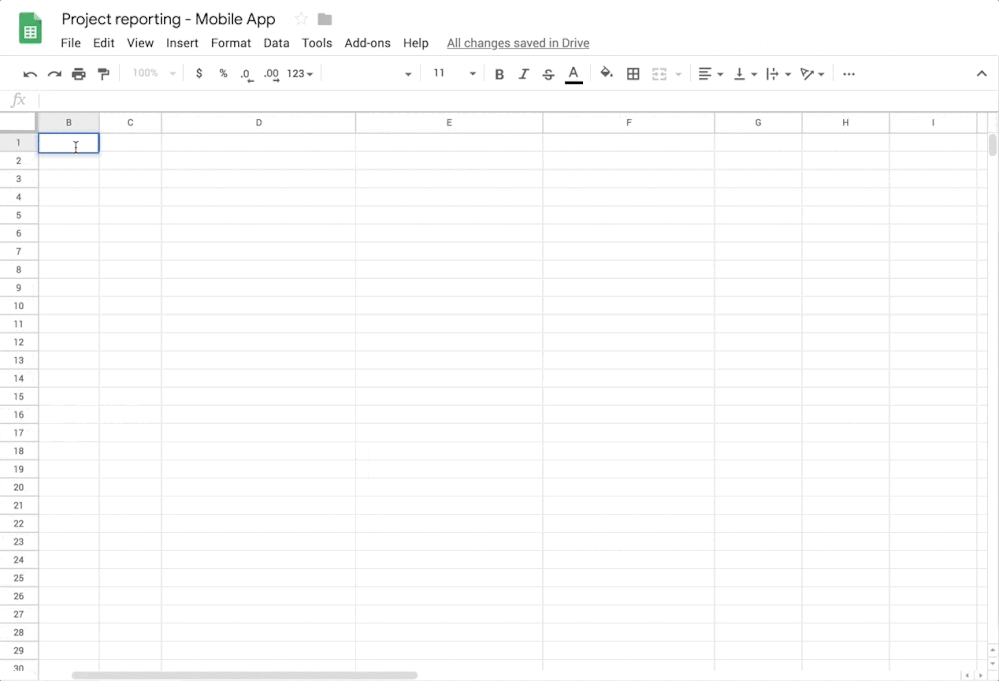This screenshot has width=999, height=681.
Task: Select column F header
Action: [629, 122]
